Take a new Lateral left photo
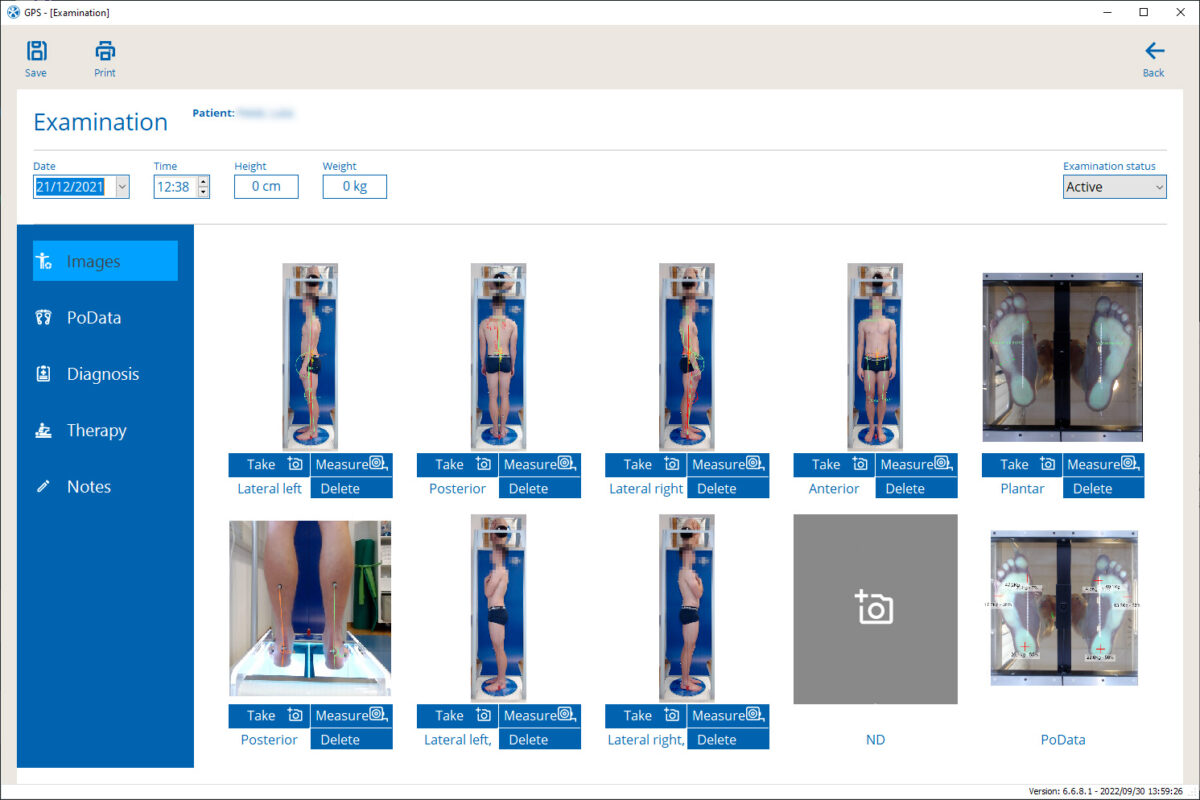Screen dimensions: 1200x800 [269, 464]
